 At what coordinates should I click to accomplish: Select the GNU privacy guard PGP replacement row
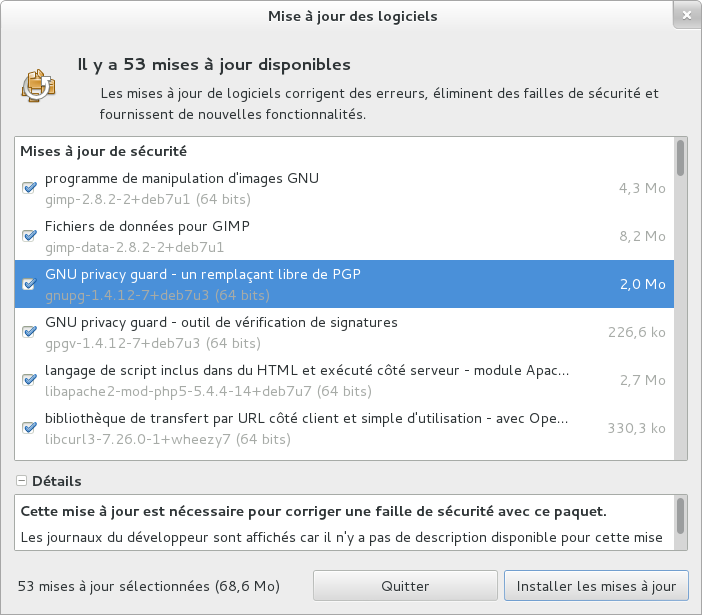300,284
